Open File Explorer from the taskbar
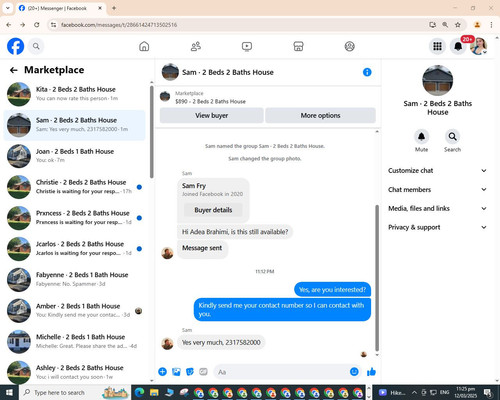This screenshot has height=400, width=500. [154, 392]
